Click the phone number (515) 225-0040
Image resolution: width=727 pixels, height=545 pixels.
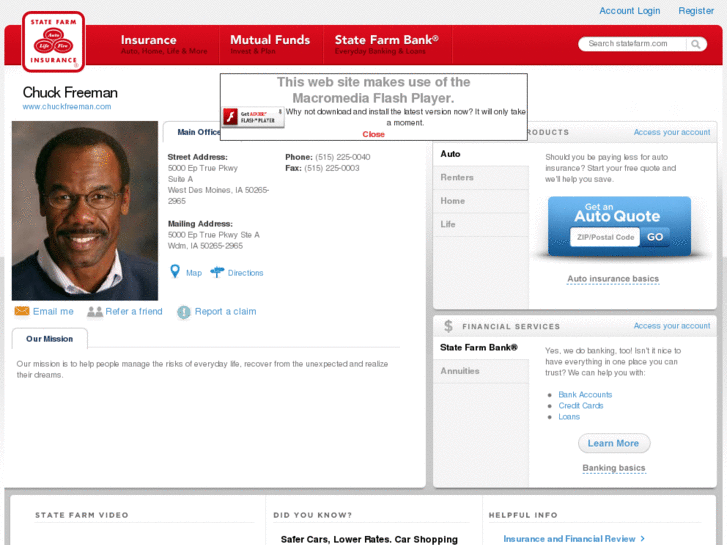click(x=343, y=157)
